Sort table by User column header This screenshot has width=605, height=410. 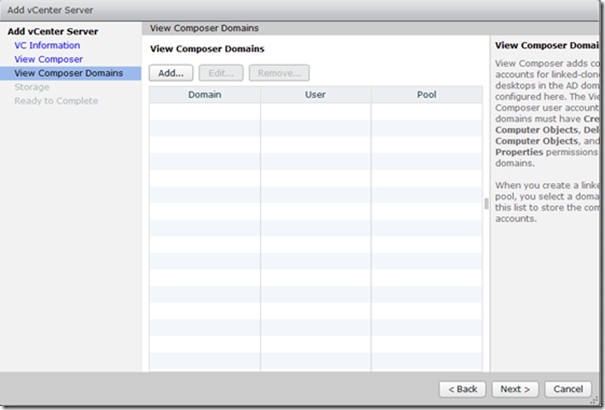[316, 94]
